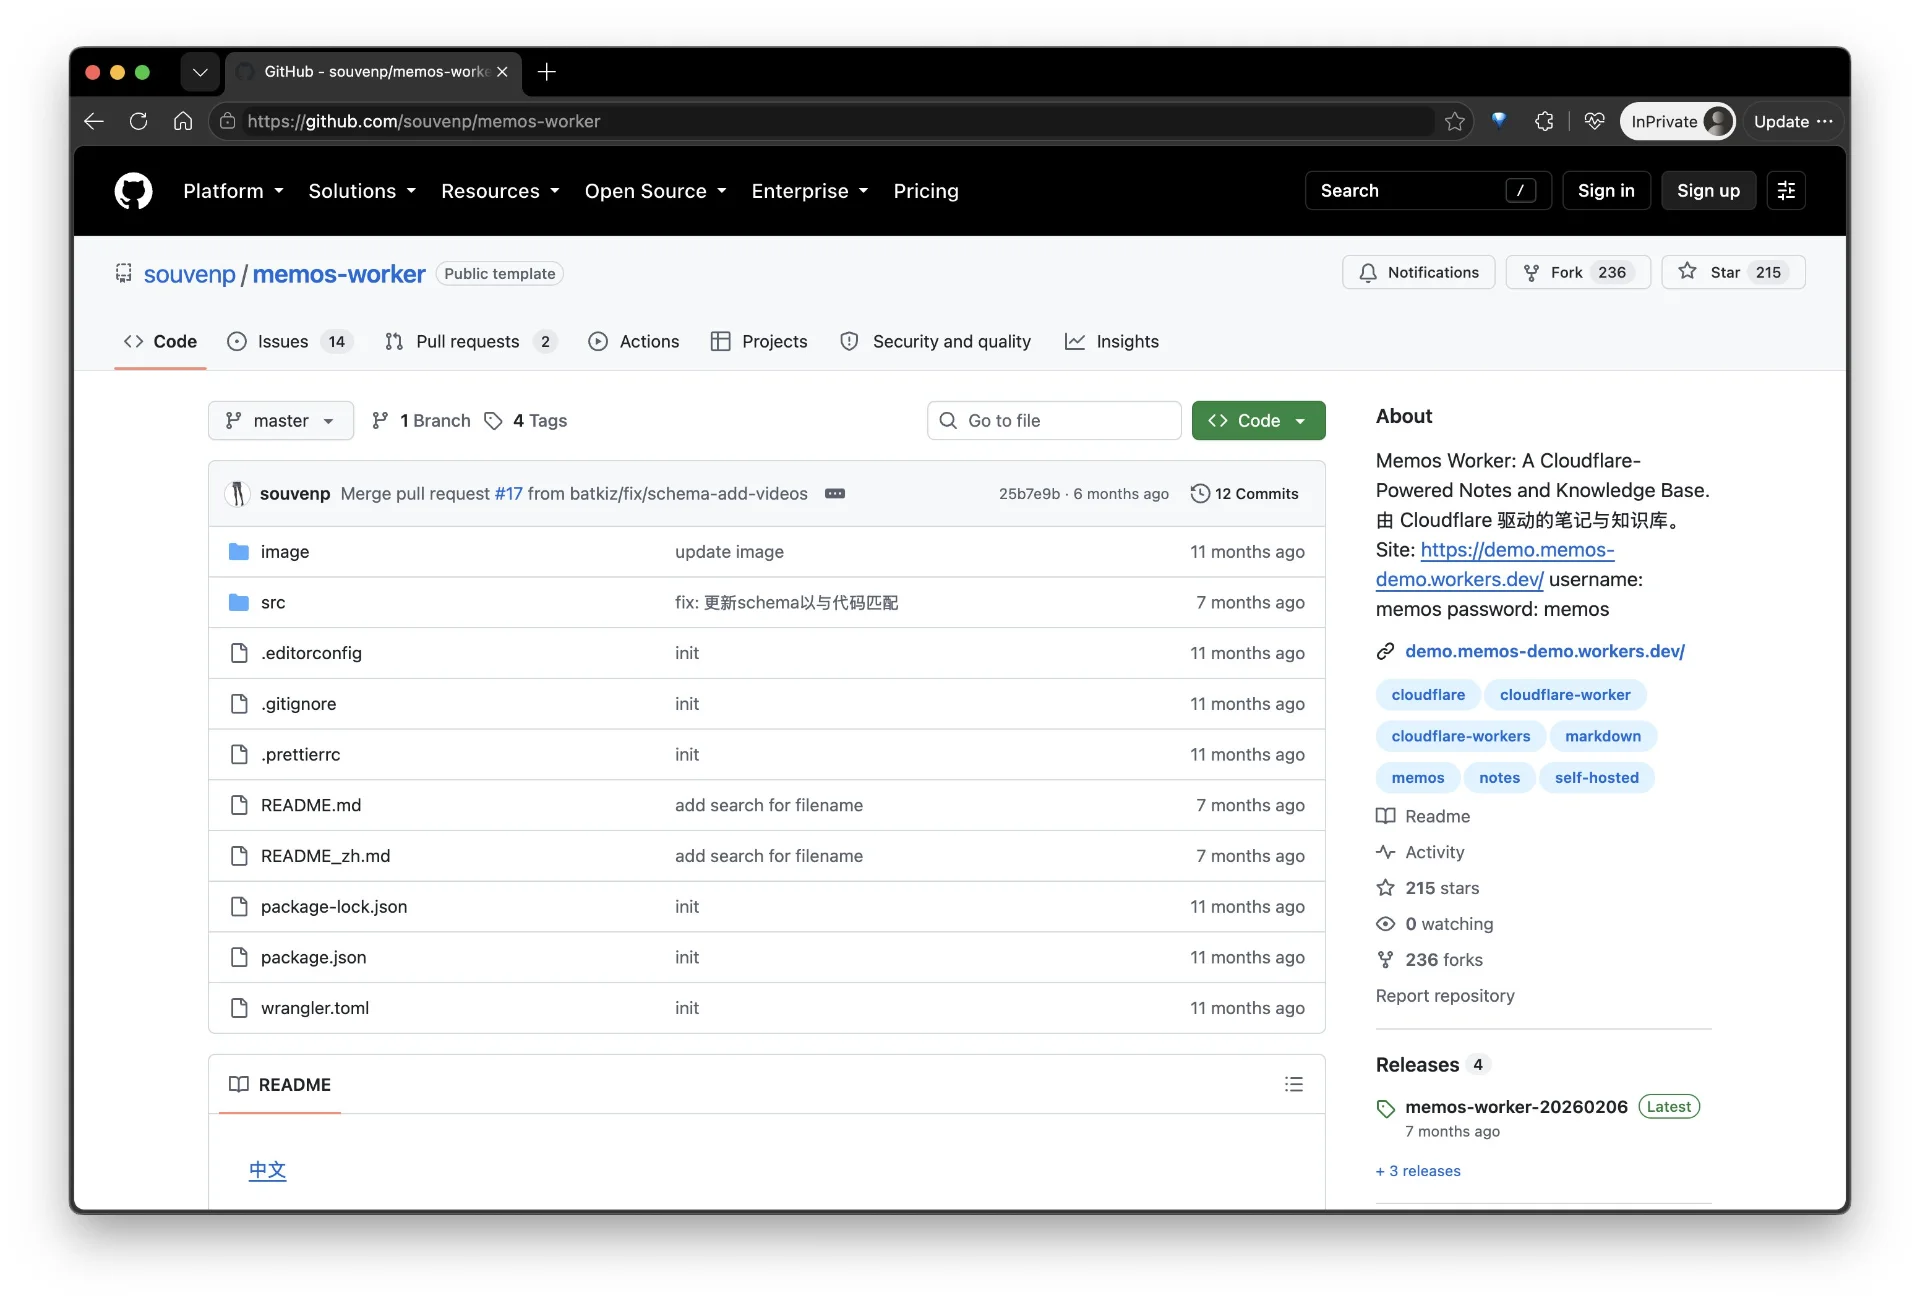Open the src folder
This screenshot has height=1306, width=1920.
coord(273,603)
